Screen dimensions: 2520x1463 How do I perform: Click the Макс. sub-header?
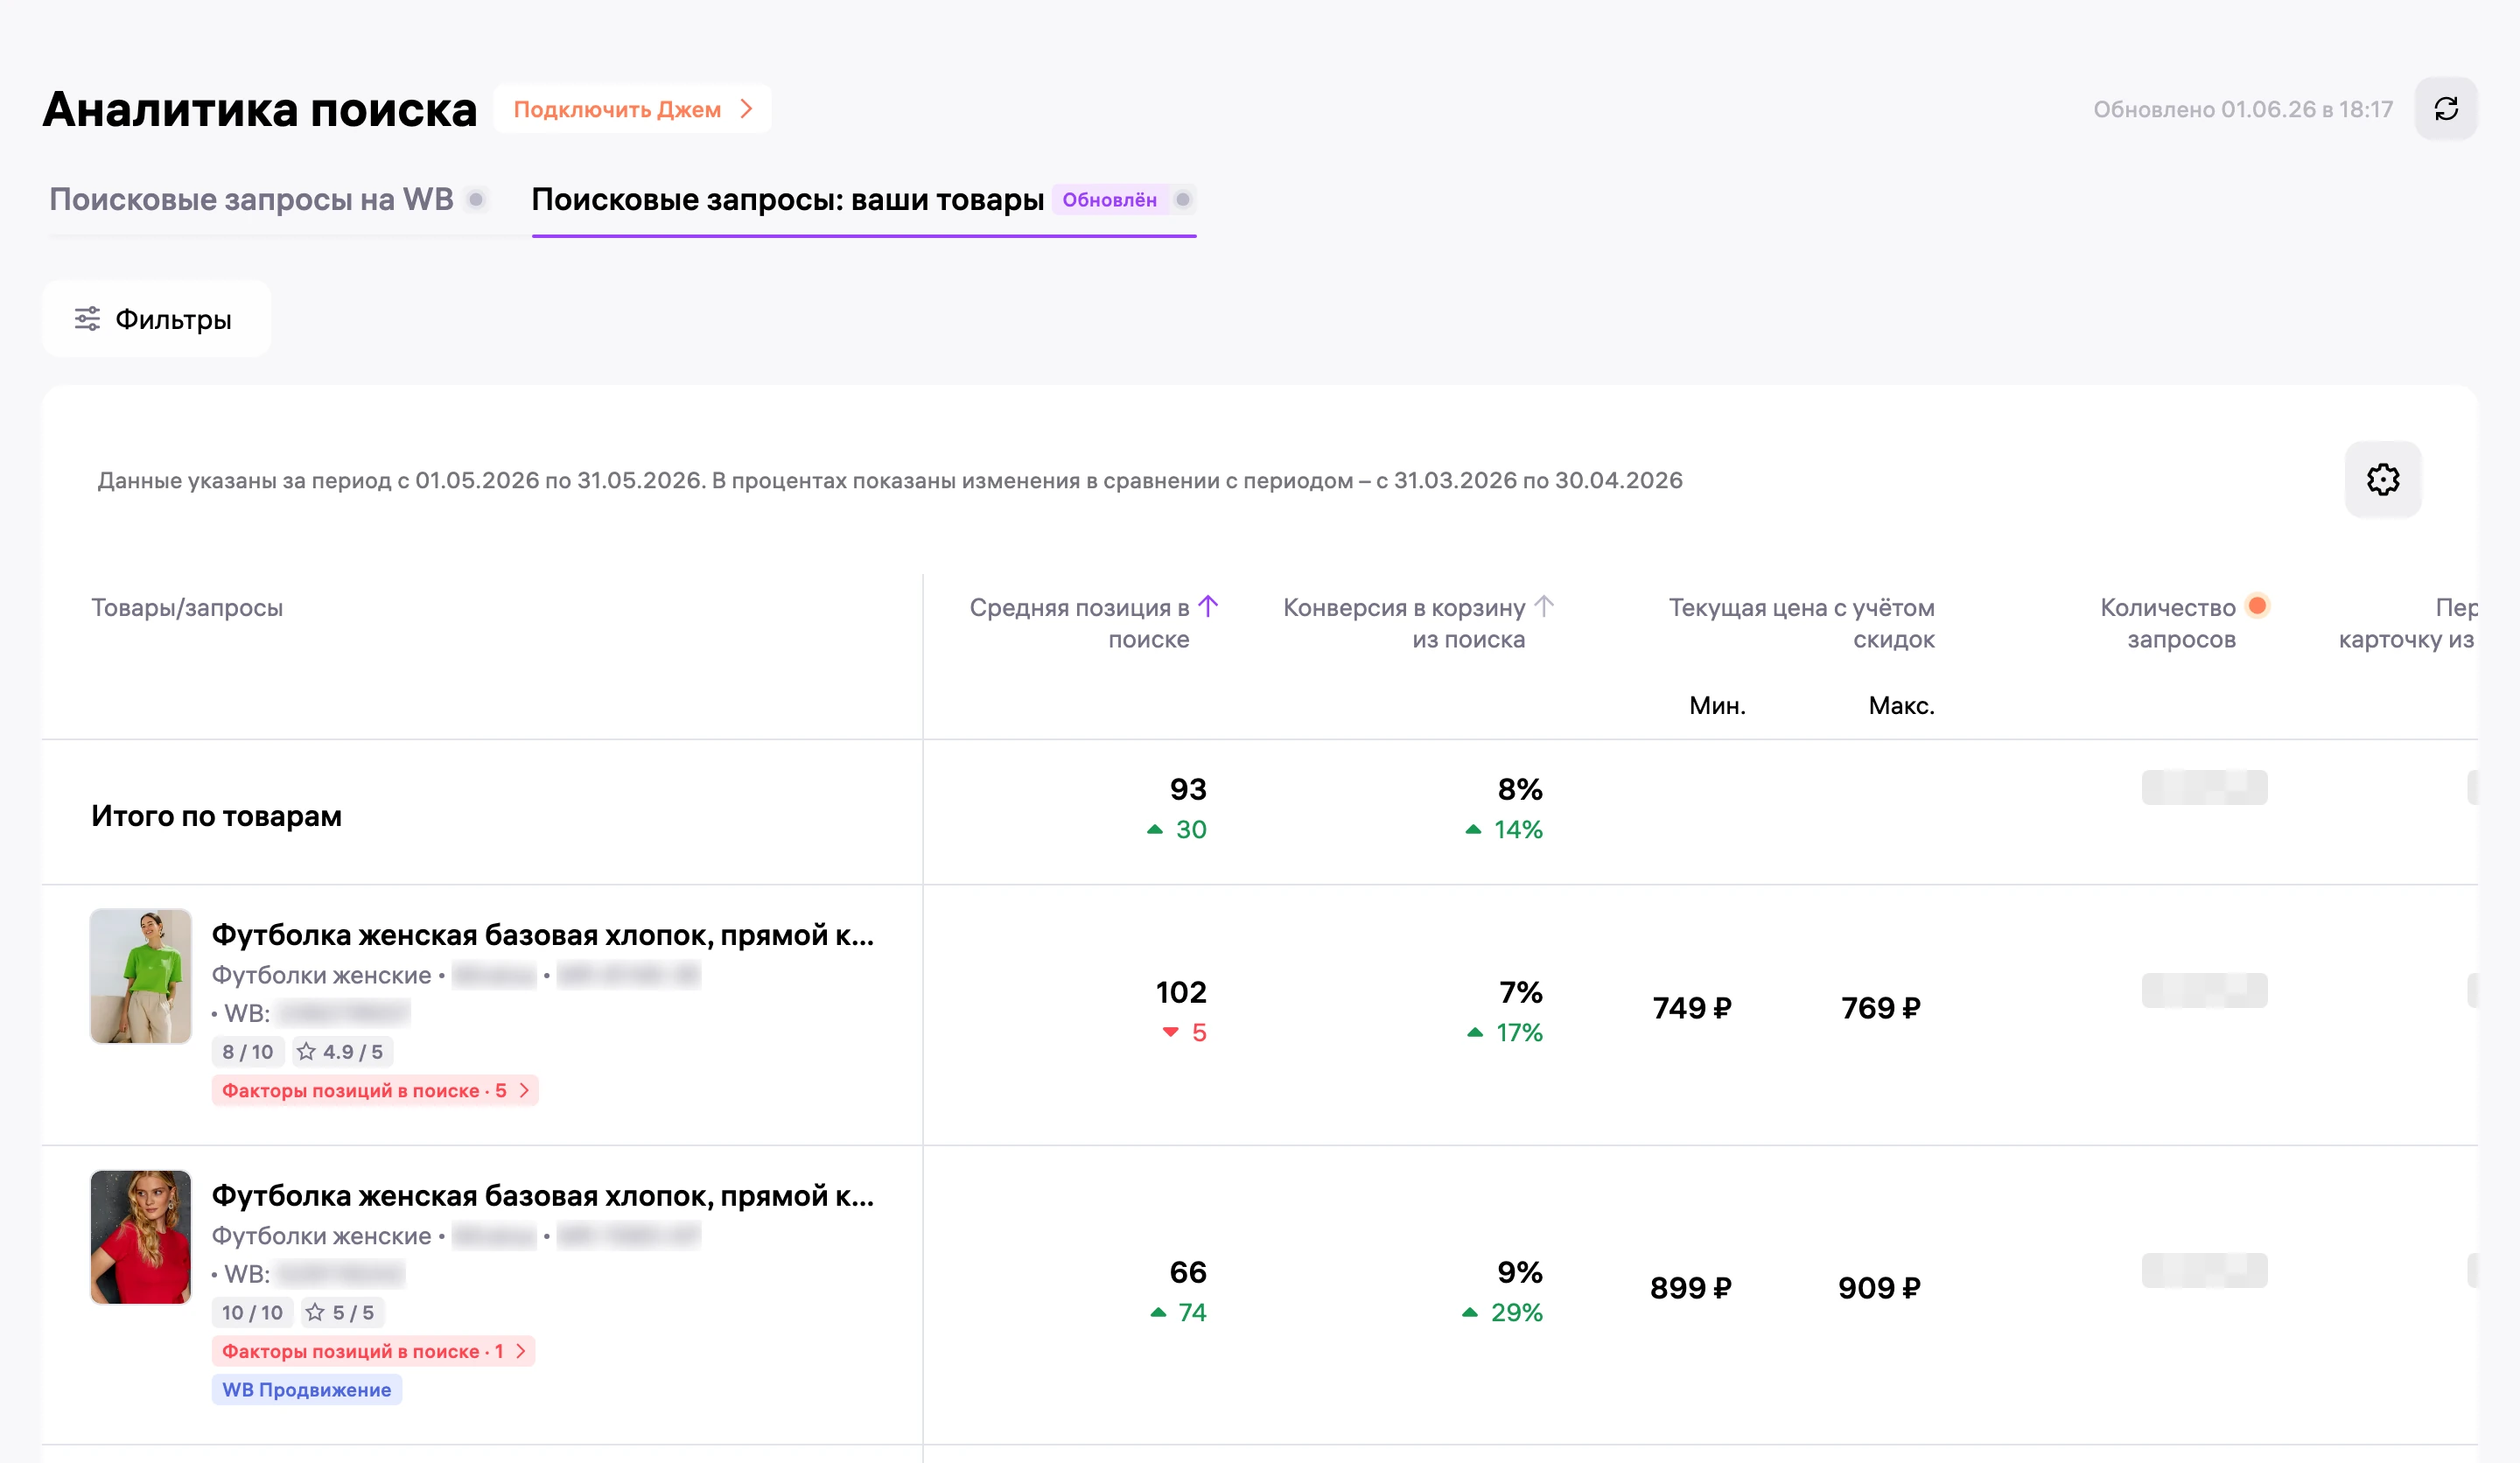[x=1901, y=706]
